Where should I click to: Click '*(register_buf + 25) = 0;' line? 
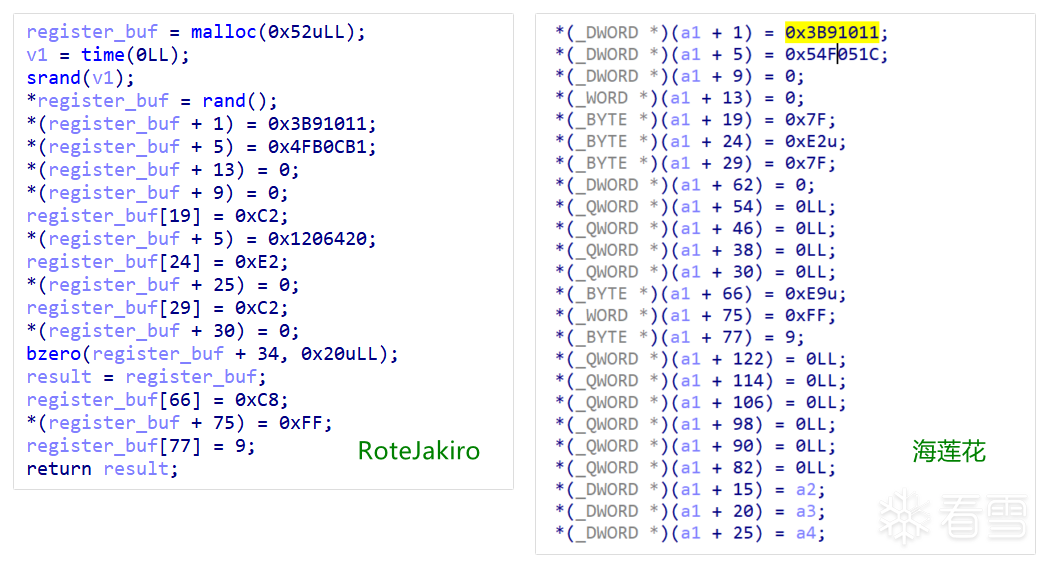pyautogui.click(x=163, y=284)
